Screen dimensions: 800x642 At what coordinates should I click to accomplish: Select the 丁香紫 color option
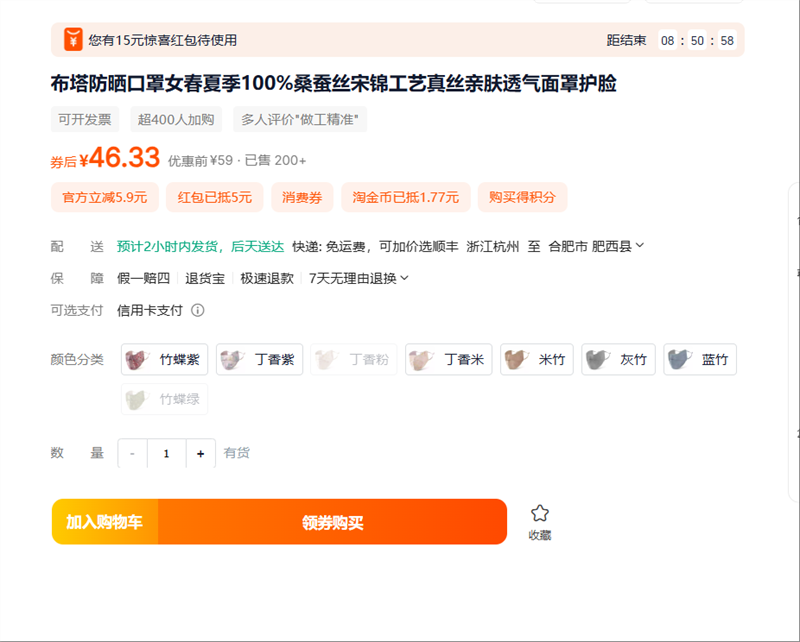[259, 360]
